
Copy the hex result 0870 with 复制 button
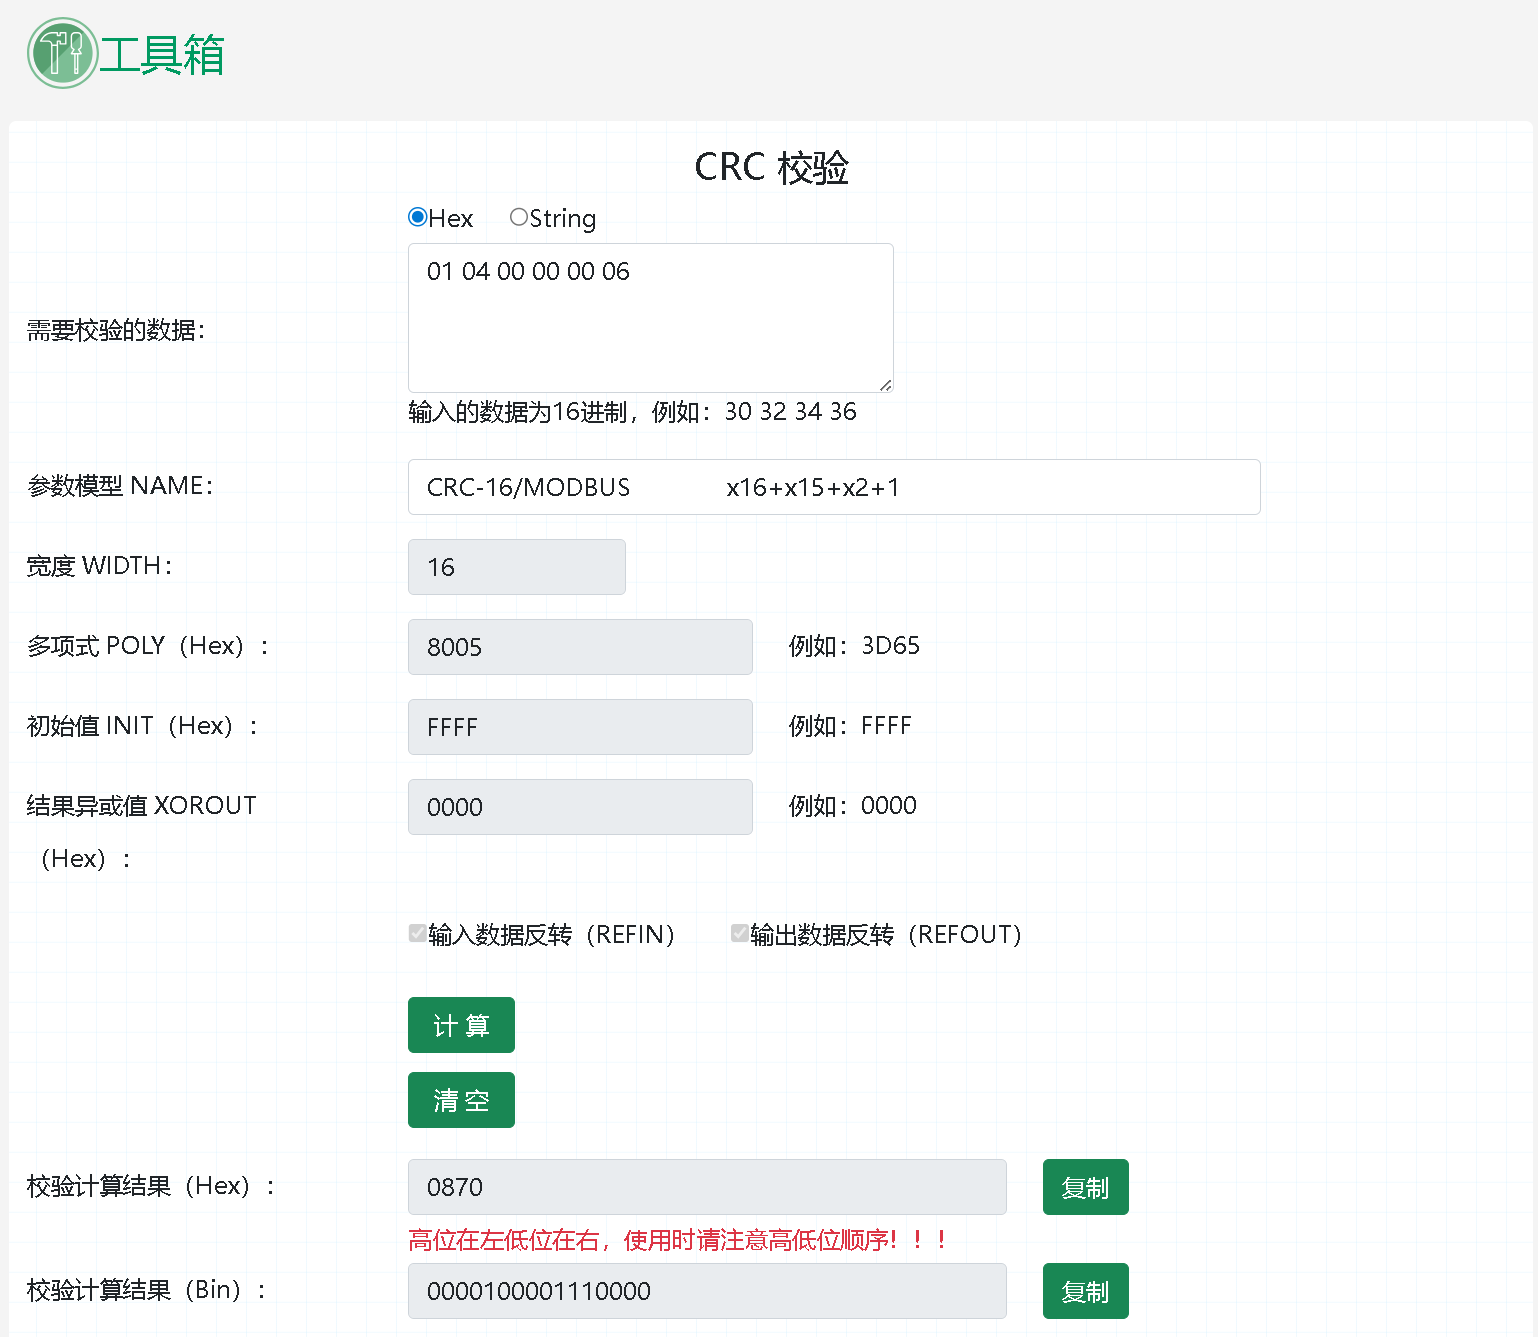pyautogui.click(x=1085, y=1187)
